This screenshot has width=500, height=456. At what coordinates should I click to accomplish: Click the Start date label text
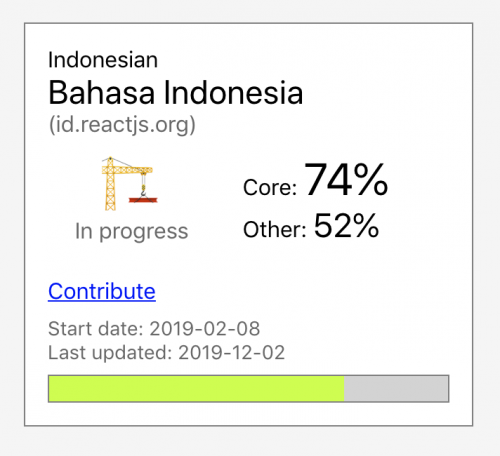96,329
